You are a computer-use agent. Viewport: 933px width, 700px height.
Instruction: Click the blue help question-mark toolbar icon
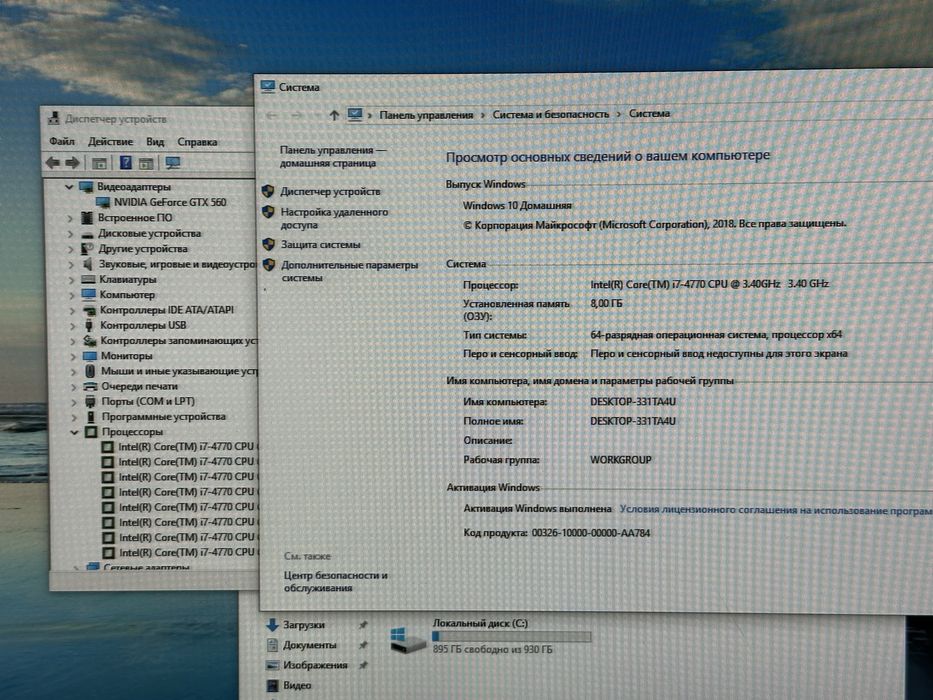pyautogui.click(x=126, y=162)
